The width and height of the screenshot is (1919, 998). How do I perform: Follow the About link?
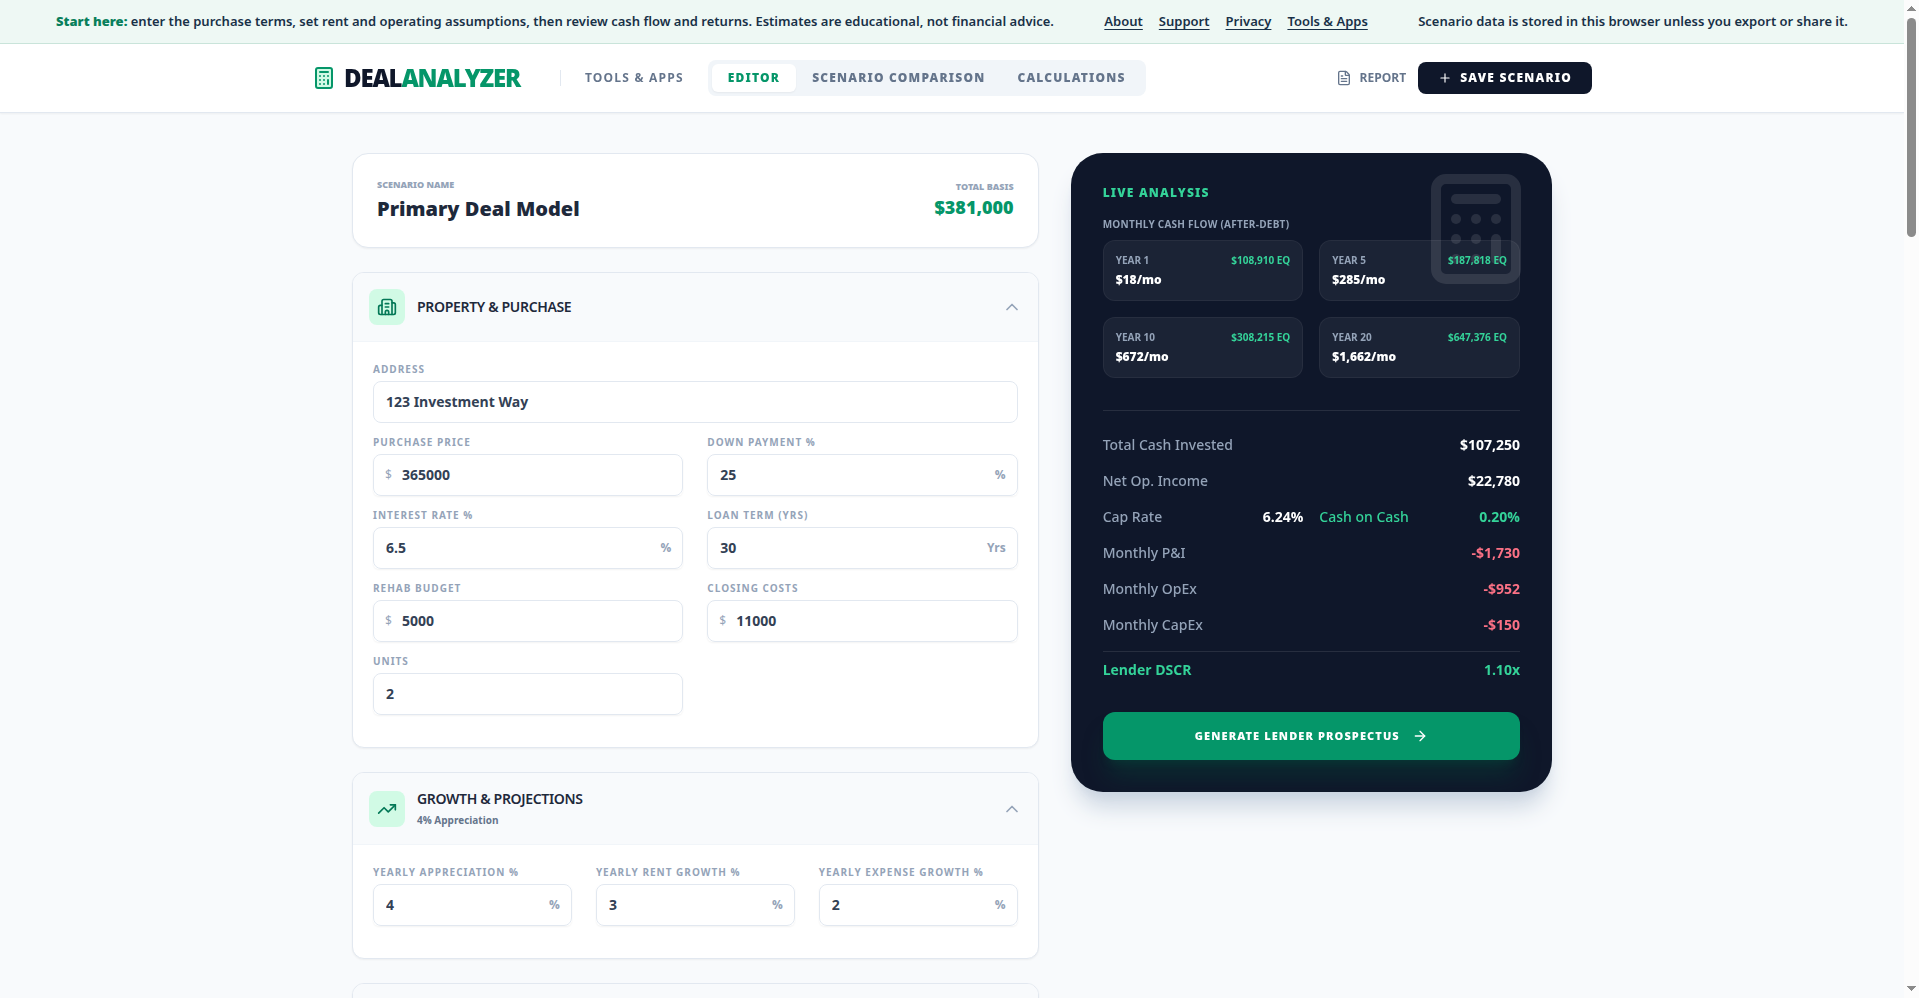pyautogui.click(x=1123, y=22)
